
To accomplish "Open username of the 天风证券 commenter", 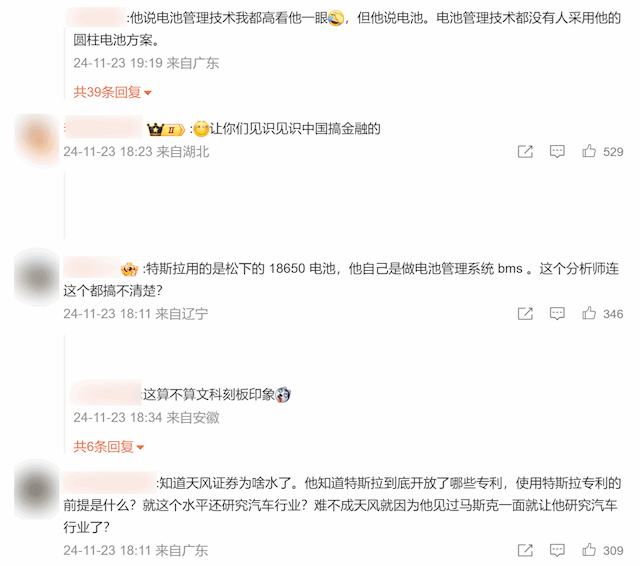I will 109,483.
